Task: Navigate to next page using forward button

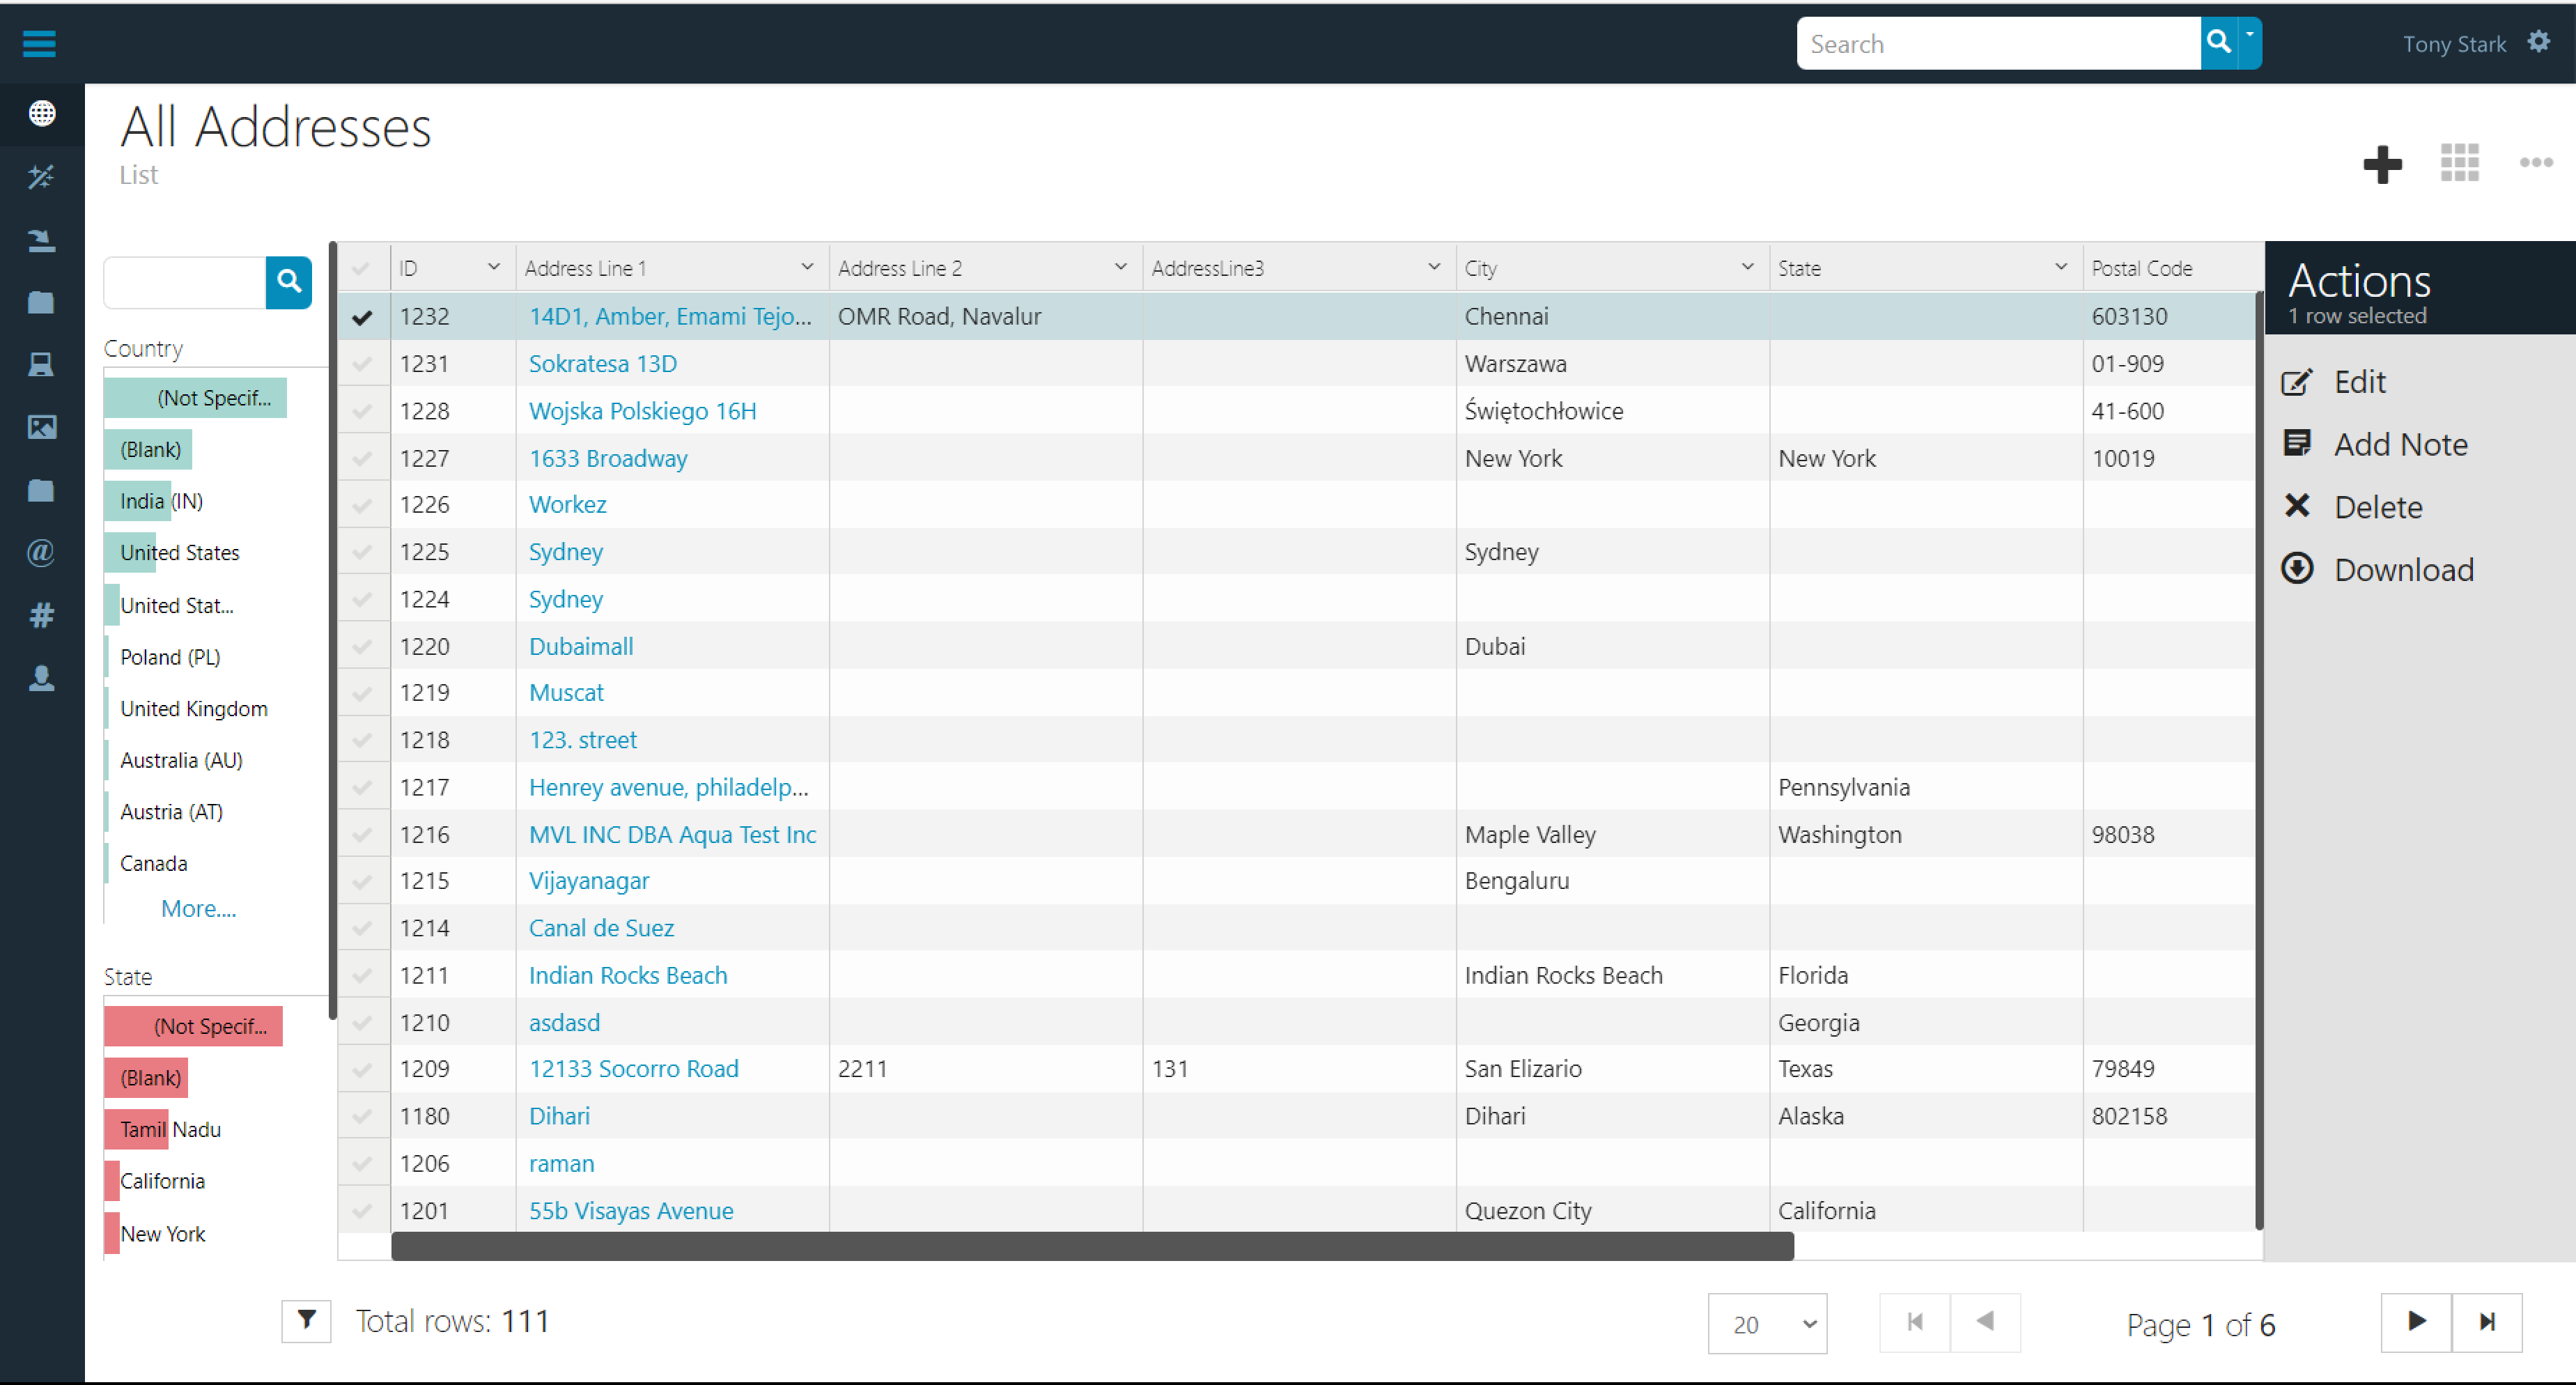Action: pos(2414,1320)
